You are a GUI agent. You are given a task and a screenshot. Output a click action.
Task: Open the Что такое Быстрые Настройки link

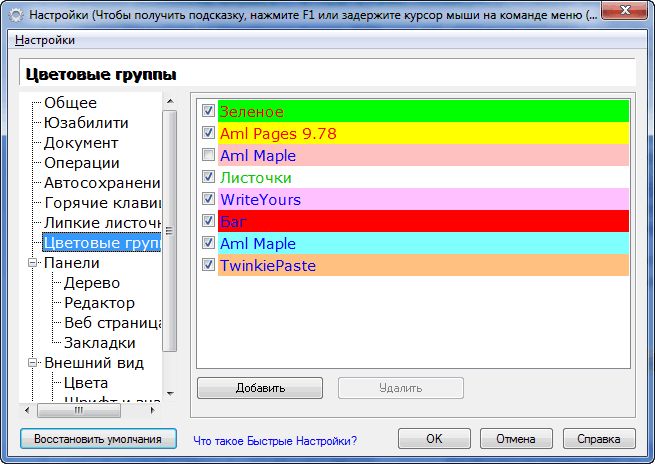pyautogui.click(x=275, y=441)
